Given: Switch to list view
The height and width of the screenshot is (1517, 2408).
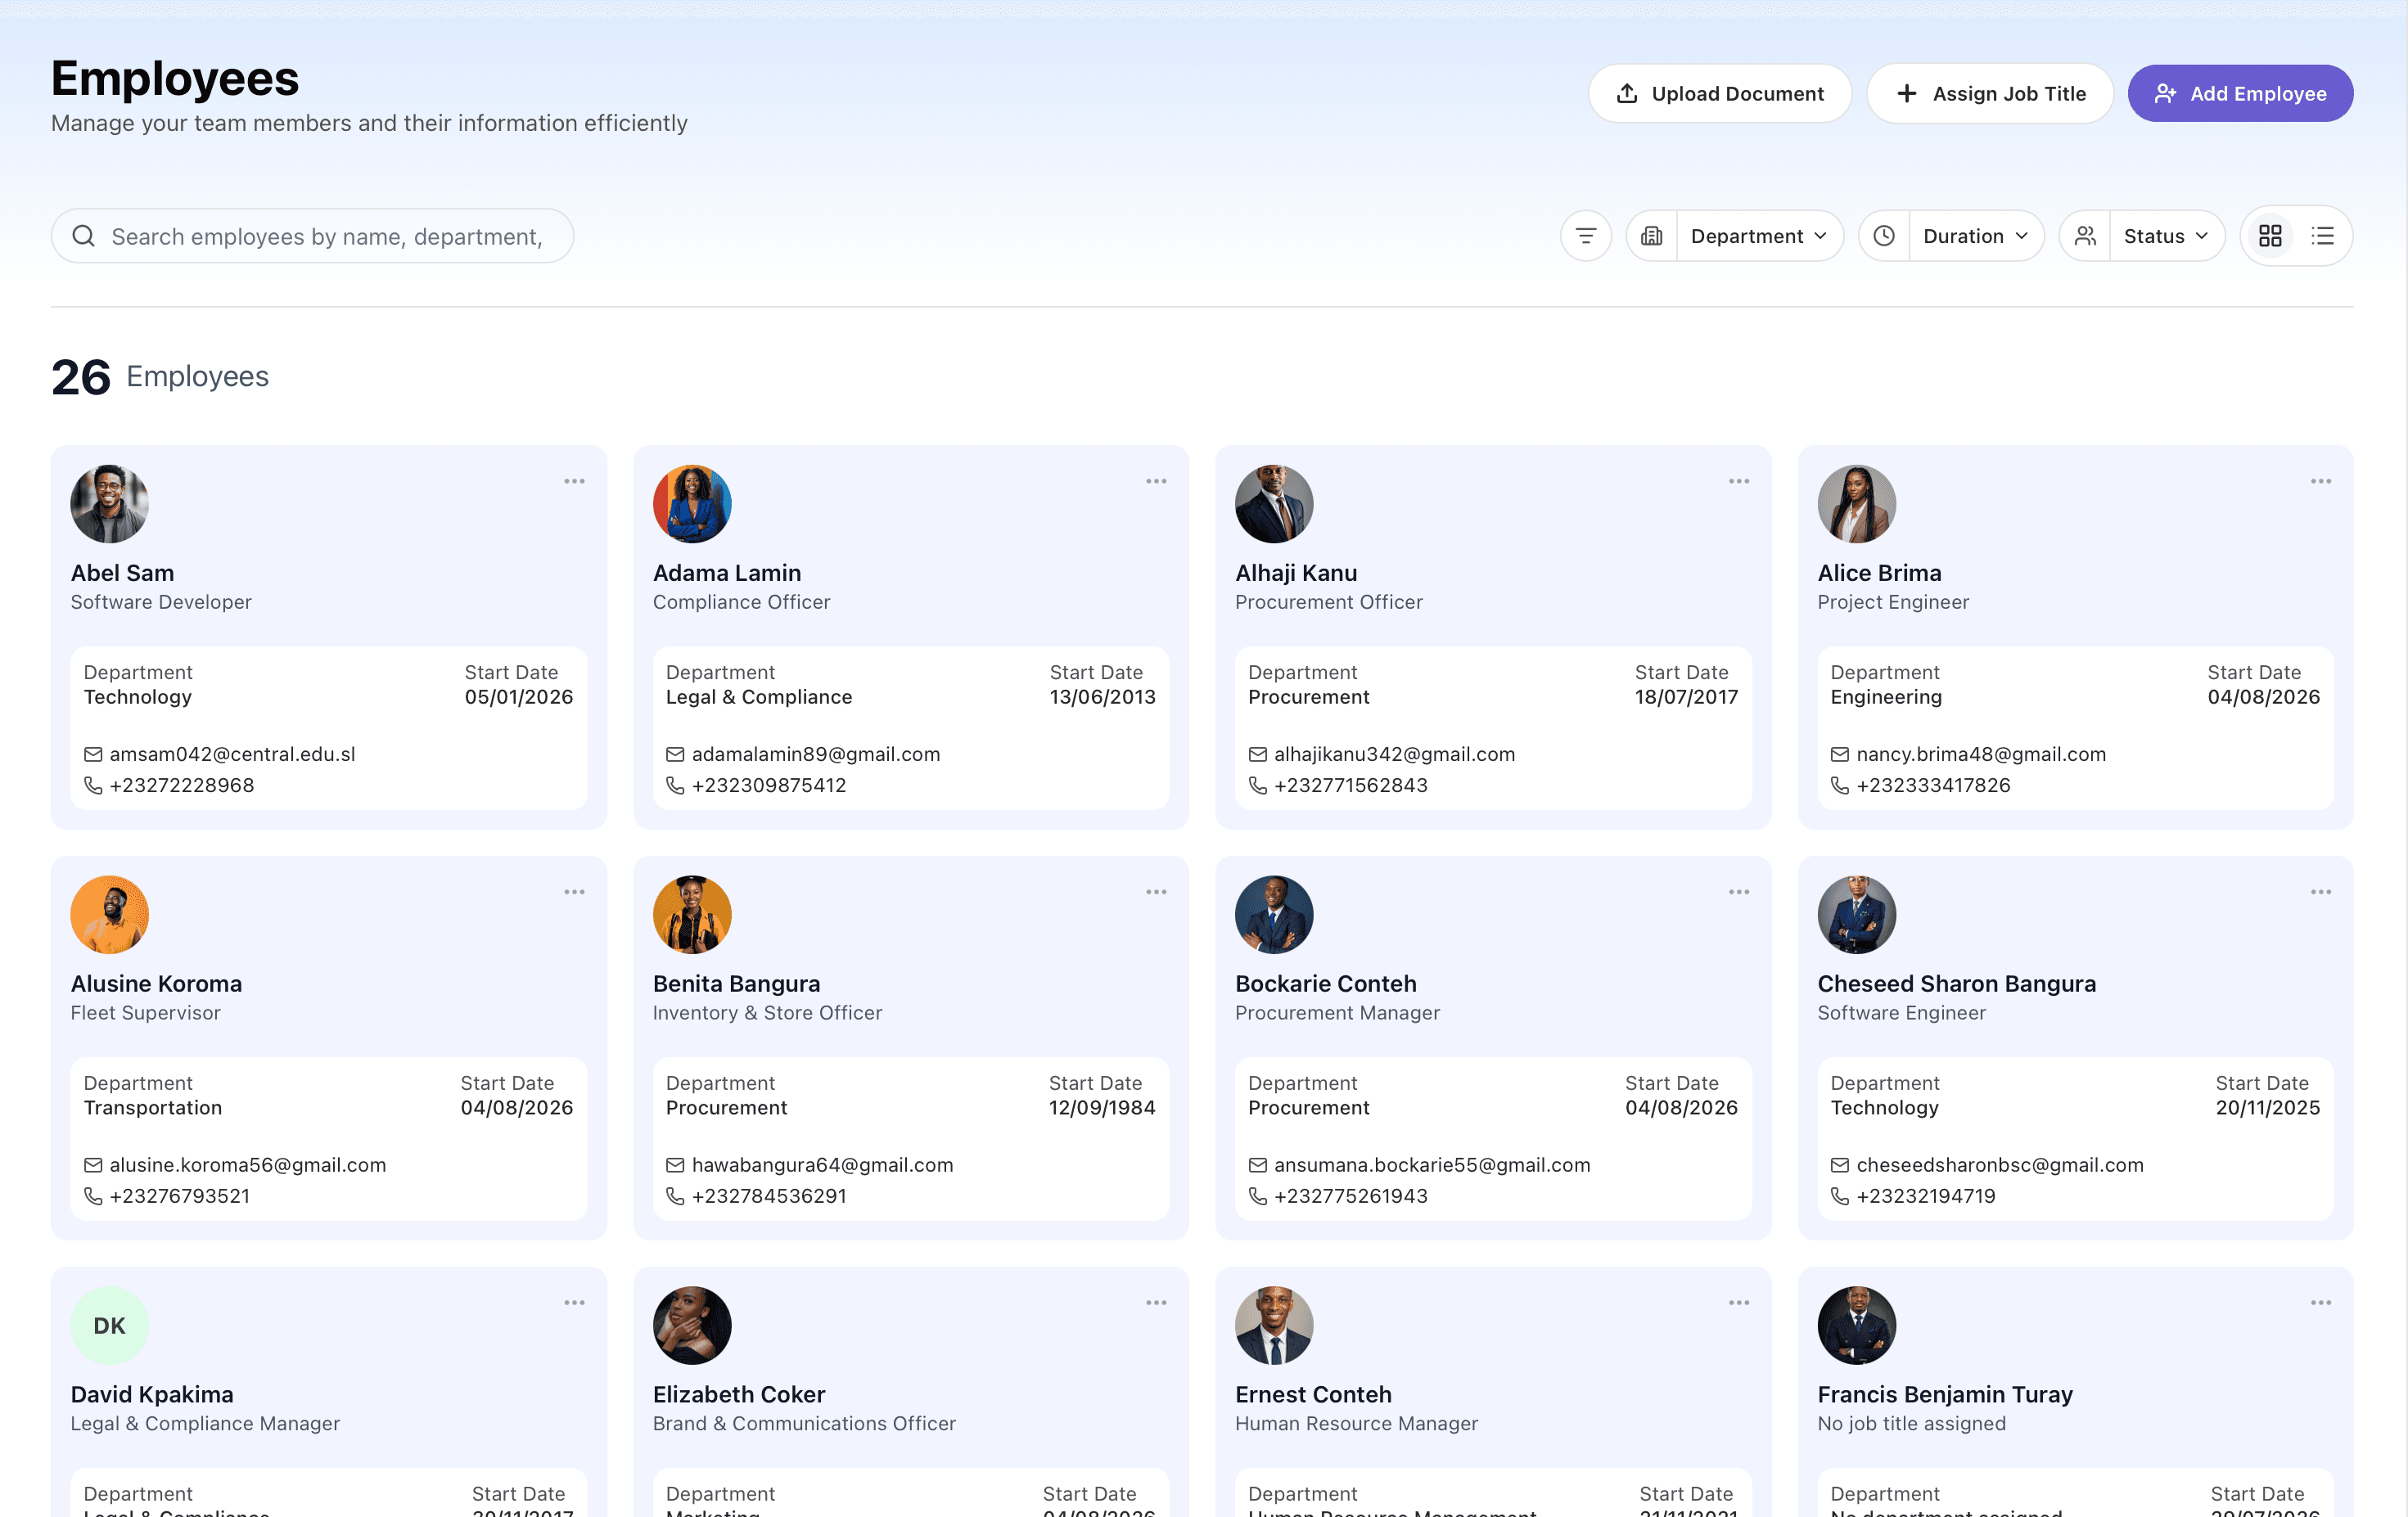Looking at the screenshot, I should pyautogui.click(x=2322, y=236).
